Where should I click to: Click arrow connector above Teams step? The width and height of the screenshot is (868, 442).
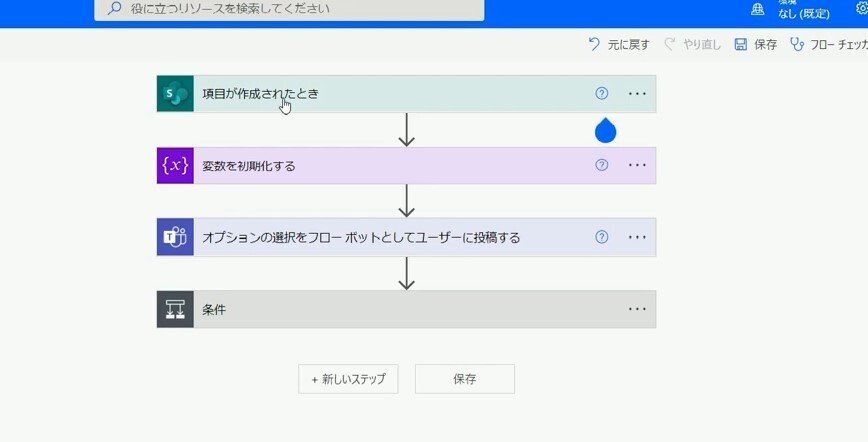[x=406, y=201]
